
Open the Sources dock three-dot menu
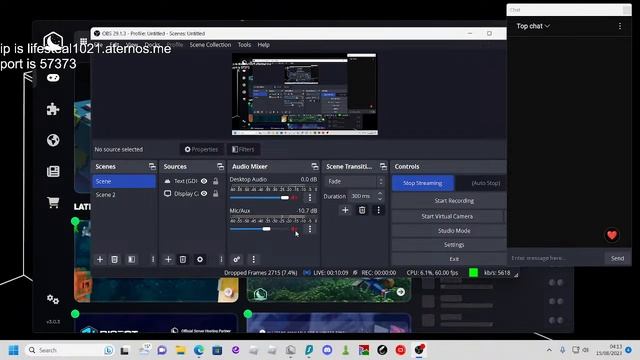[221, 260]
